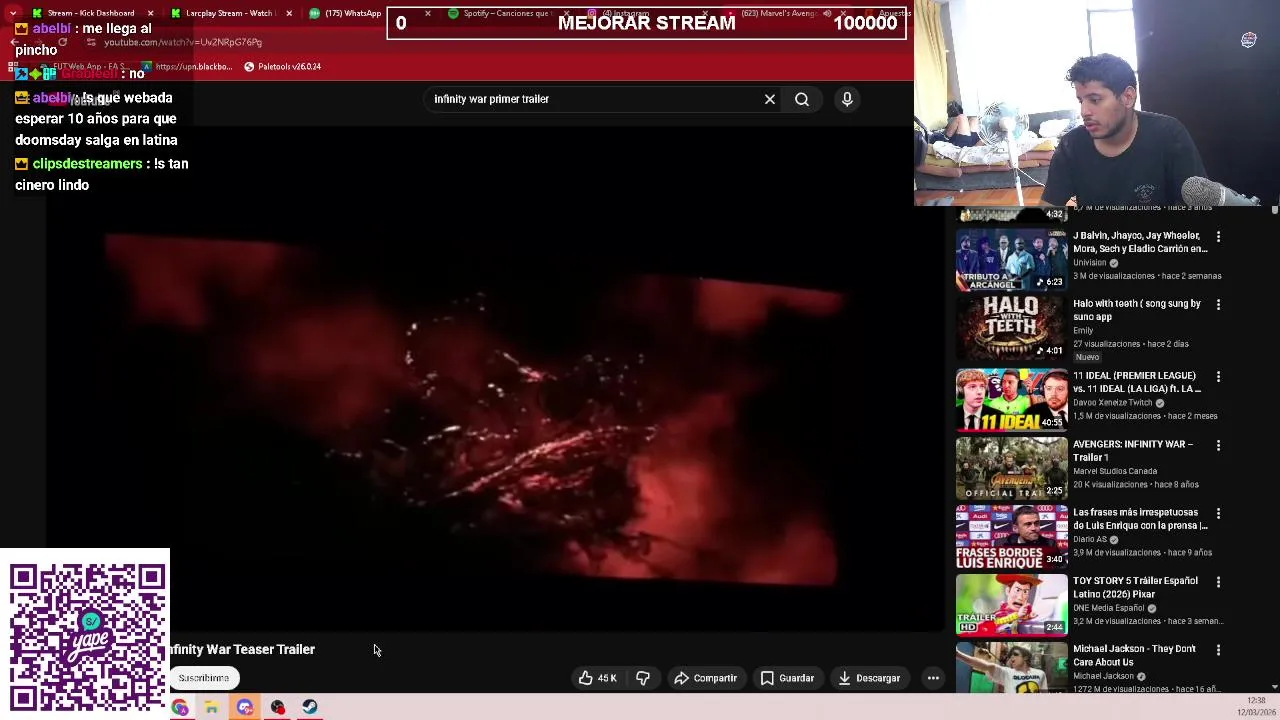Open options menu for Toy Story 5 trailer
The height and width of the screenshot is (720, 1280).
(1218, 582)
